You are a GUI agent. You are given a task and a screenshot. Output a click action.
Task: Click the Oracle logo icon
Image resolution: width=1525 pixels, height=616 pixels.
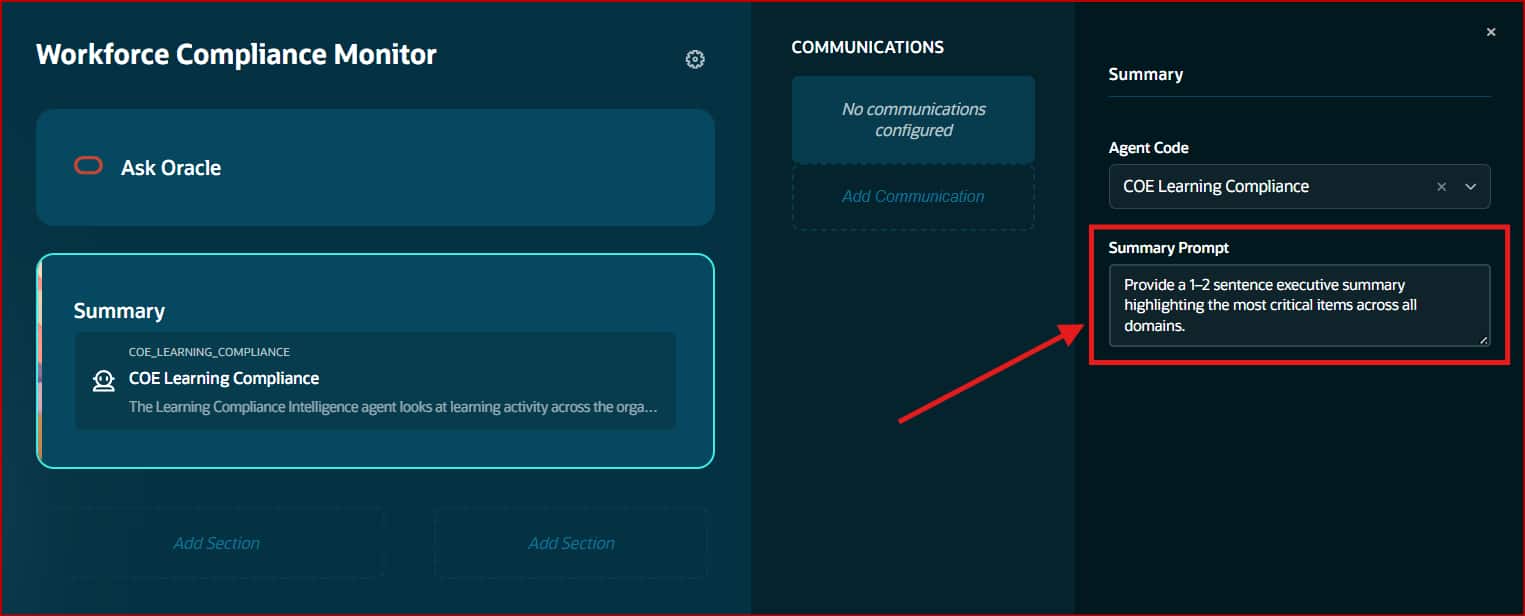pos(89,166)
